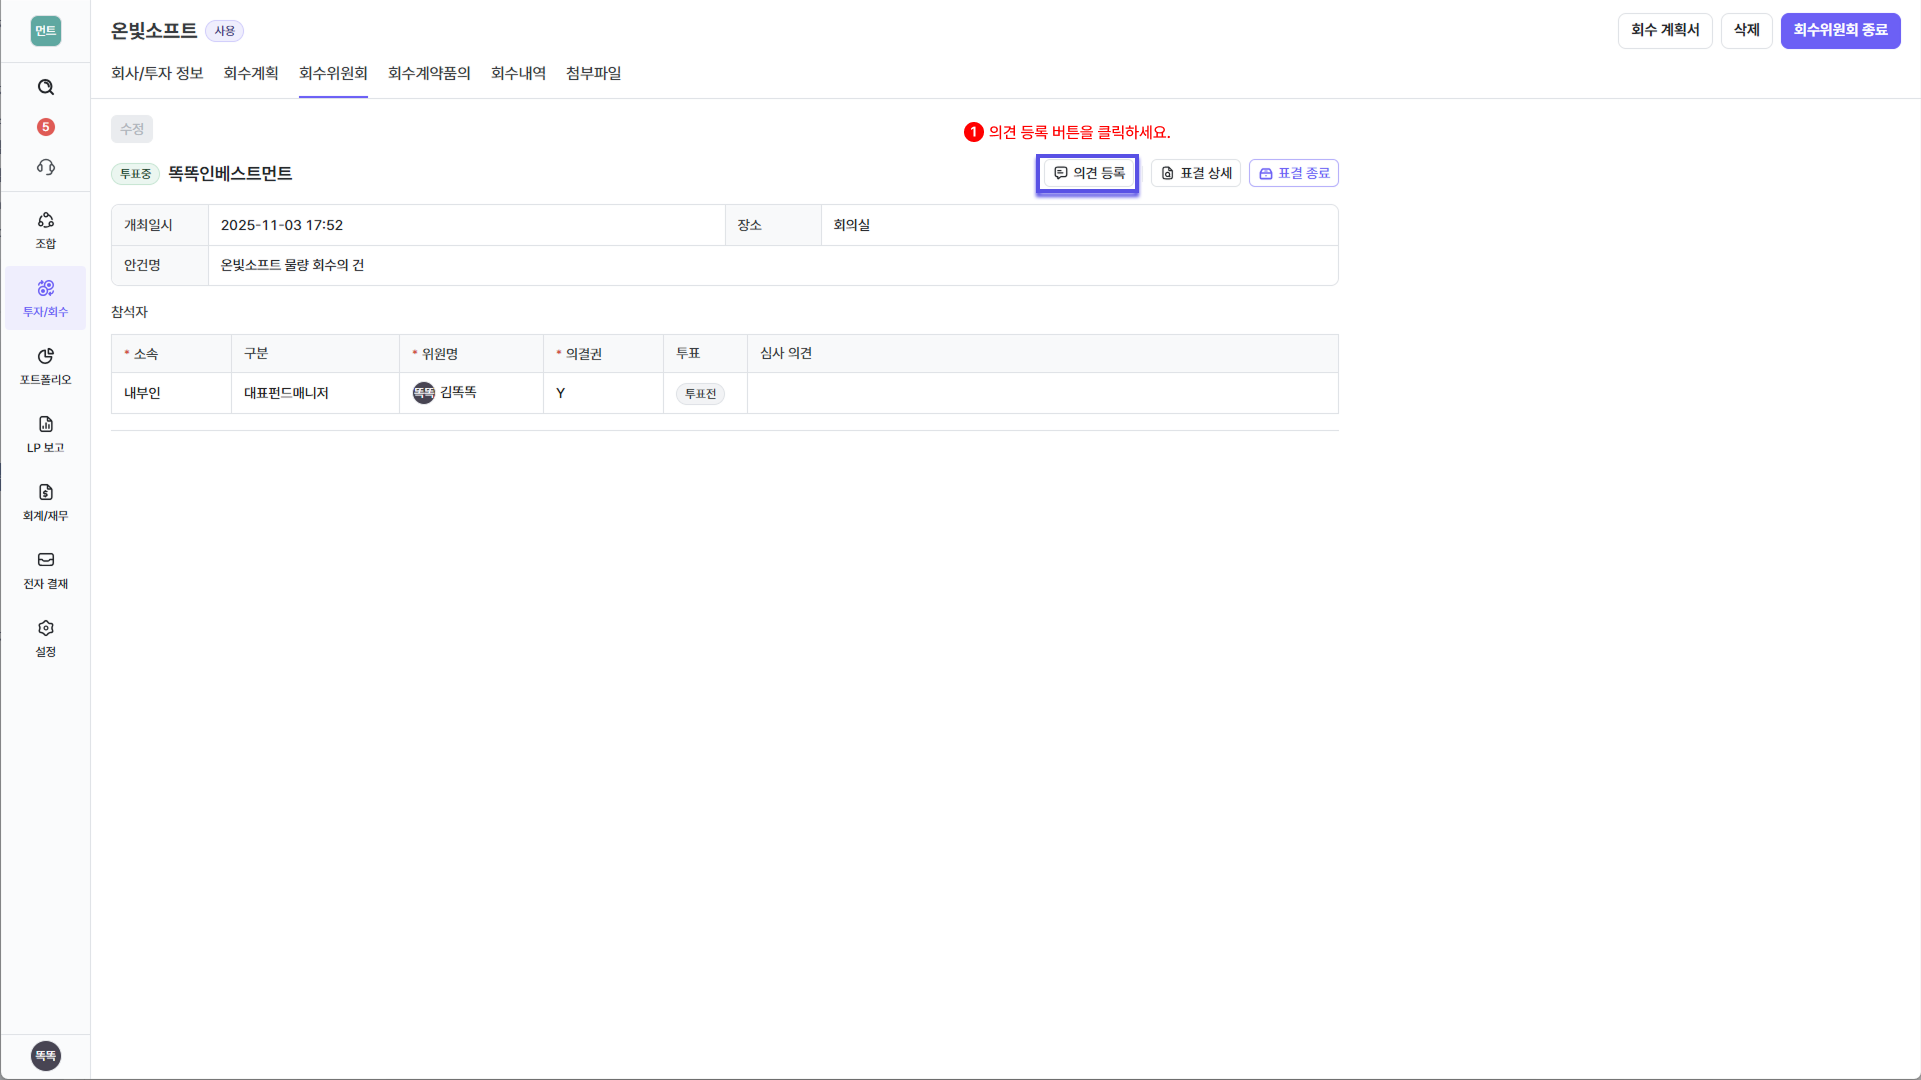1921x1080 pixels.
Task: Switch to 회사/투자 정보 tab
Action: click(157, 73)
